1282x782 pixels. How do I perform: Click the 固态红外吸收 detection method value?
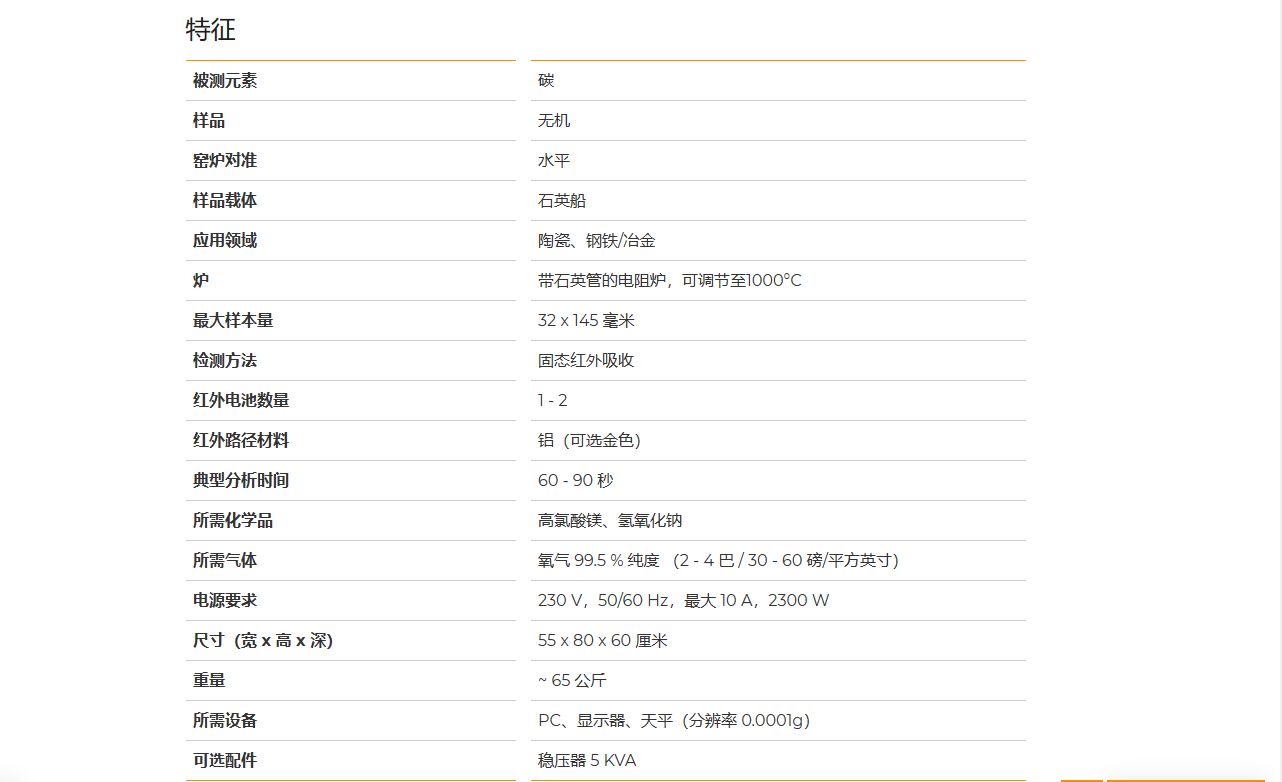586,361
